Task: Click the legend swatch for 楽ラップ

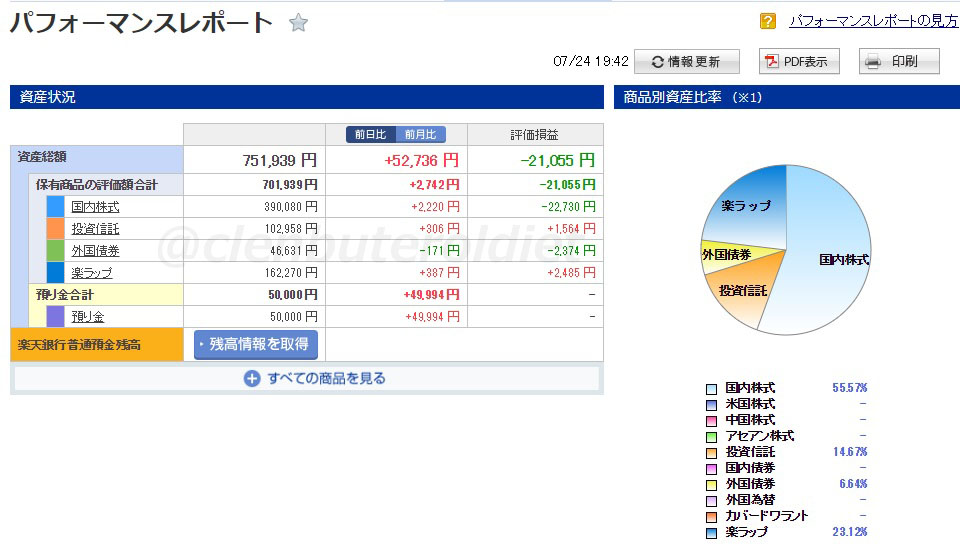Action: click(x=711, y=533)
